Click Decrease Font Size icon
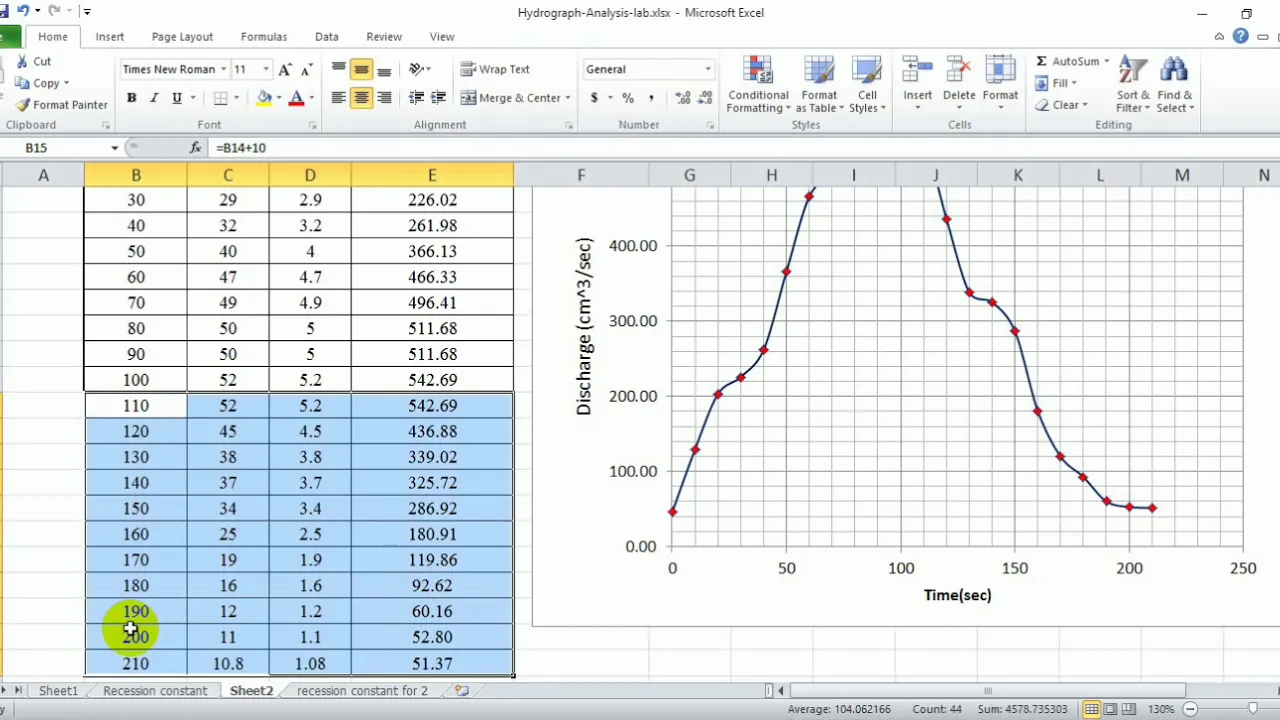Screen dimensions: 1280x720 (x=307, y=69)
